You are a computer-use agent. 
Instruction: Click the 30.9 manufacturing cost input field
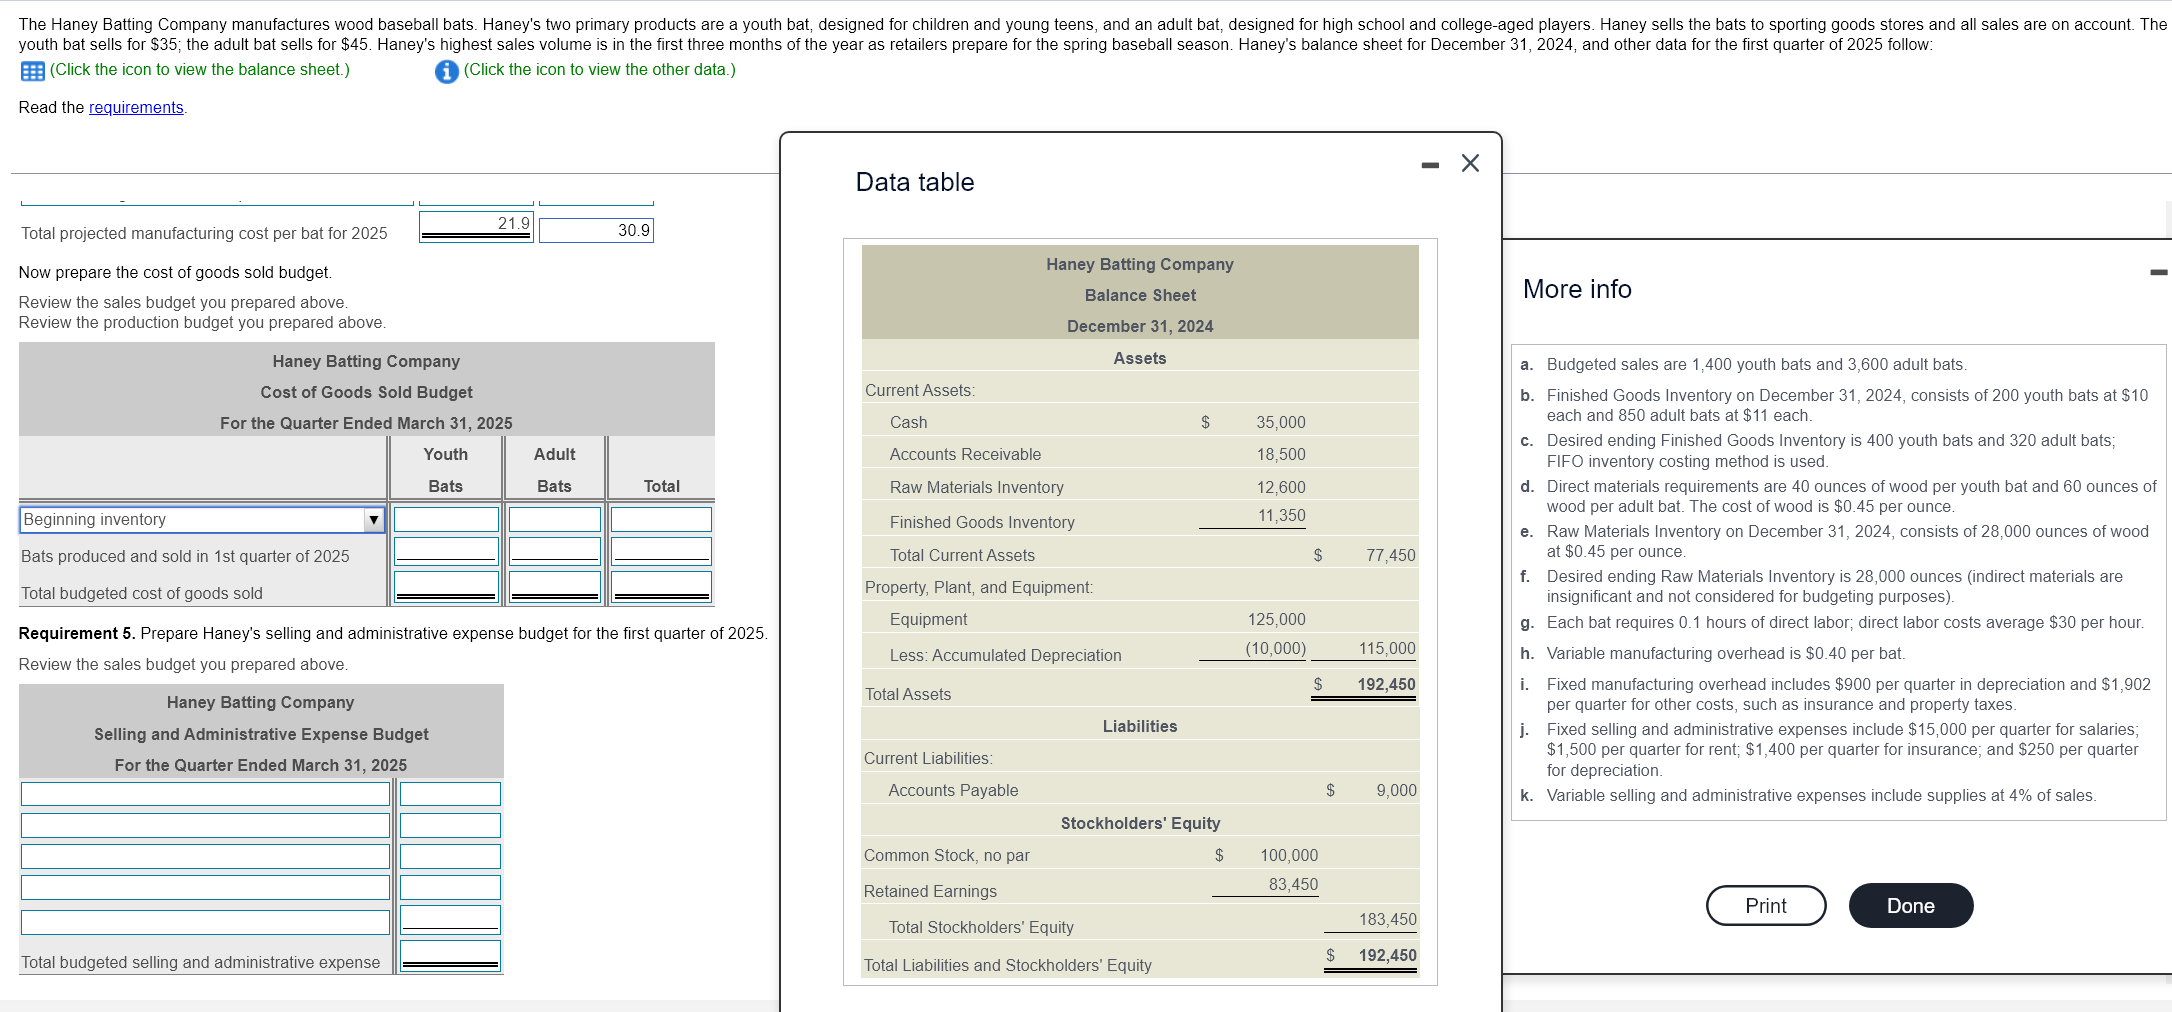[596, 230]
